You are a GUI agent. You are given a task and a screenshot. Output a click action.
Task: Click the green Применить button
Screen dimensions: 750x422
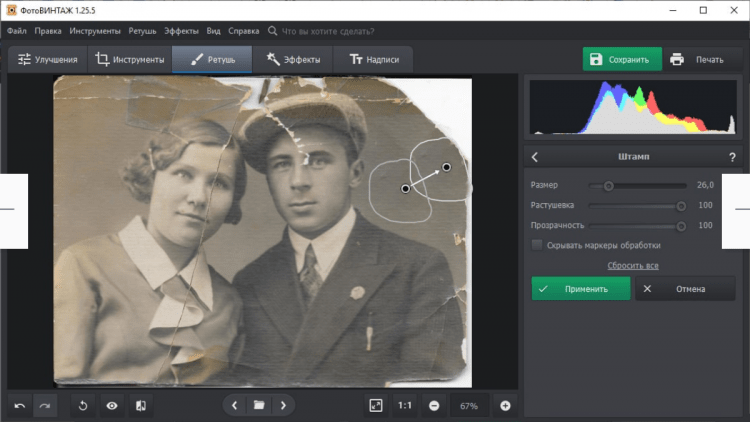(581, 289)
